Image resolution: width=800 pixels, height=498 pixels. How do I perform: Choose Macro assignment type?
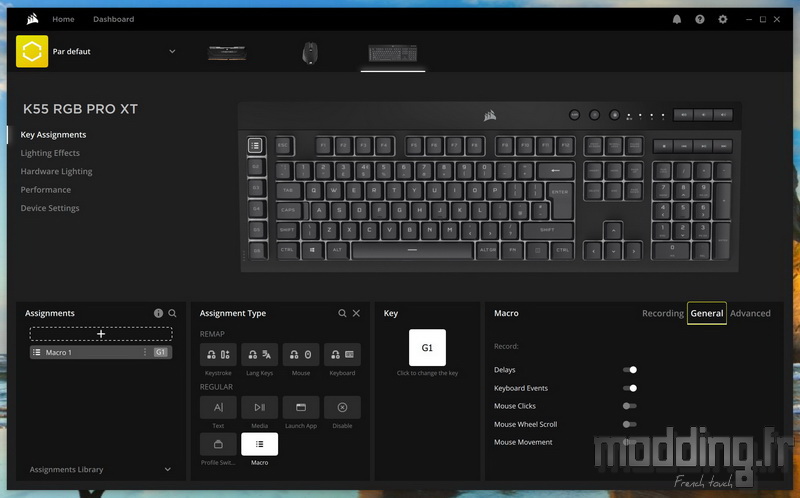259,444
